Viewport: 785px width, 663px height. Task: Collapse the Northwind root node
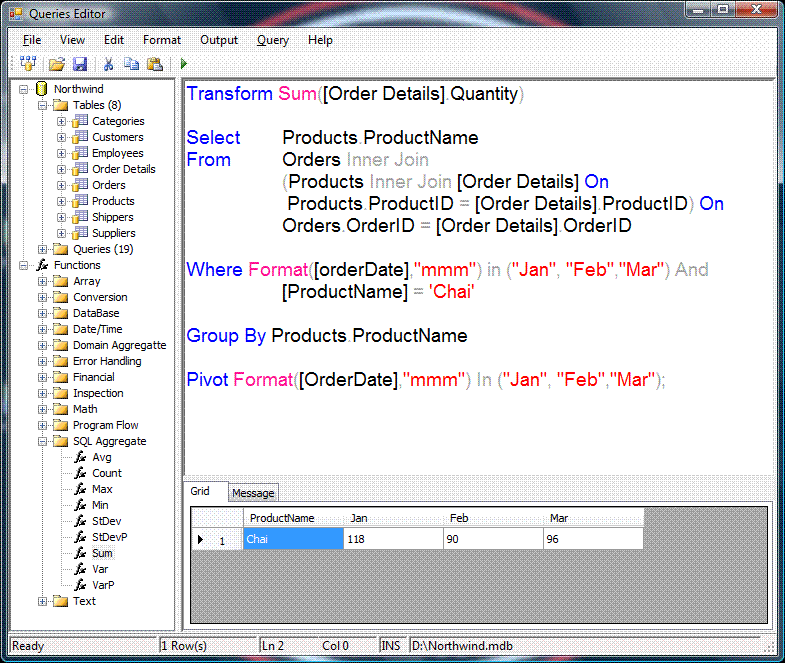click(x=24, y=90)
